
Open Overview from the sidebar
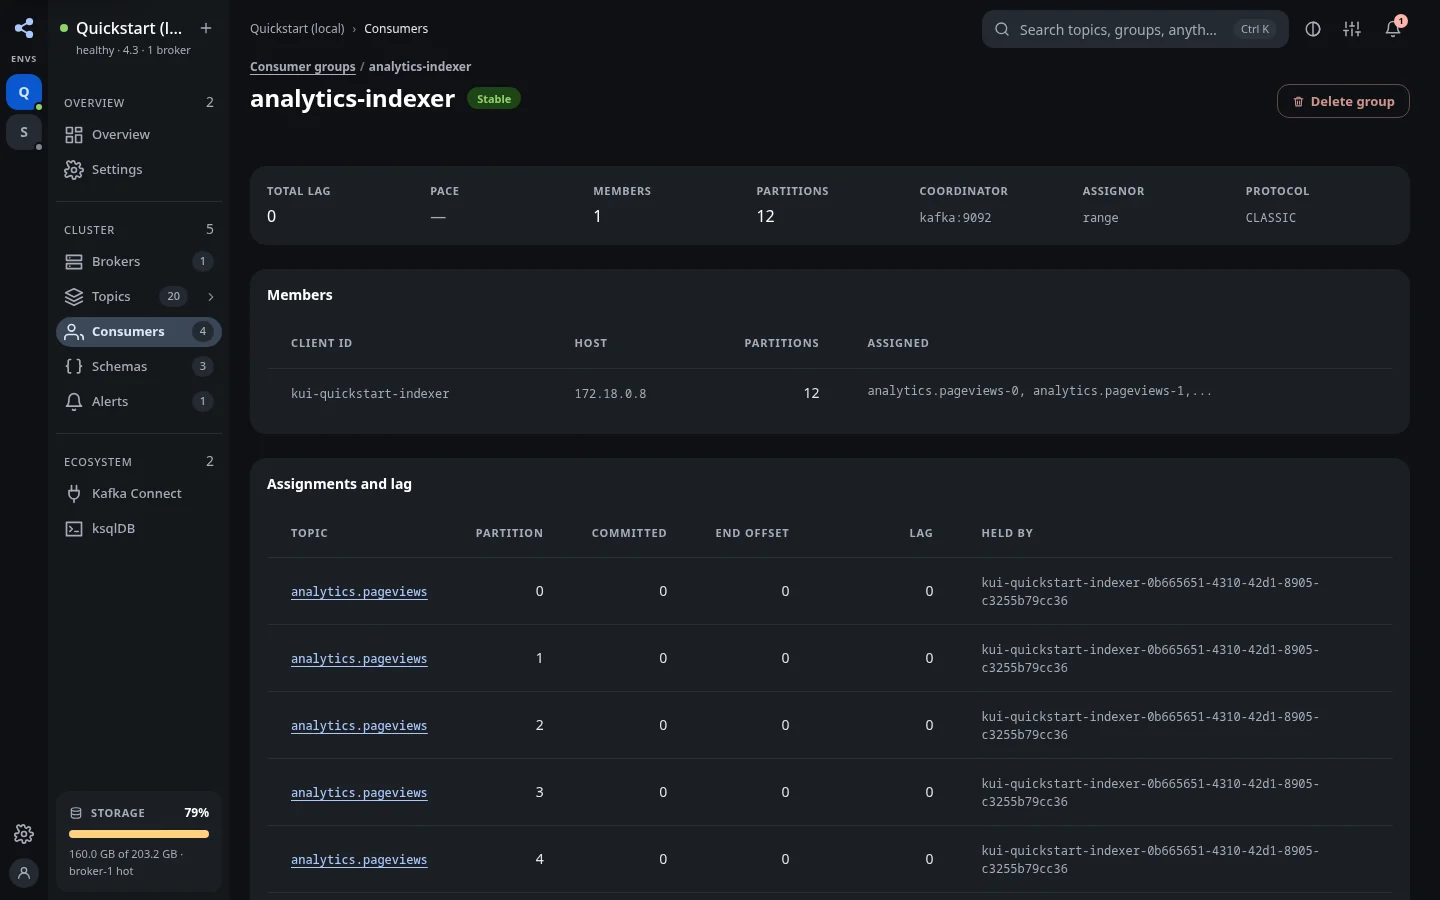pyautogui.click(x=139, y=135)
